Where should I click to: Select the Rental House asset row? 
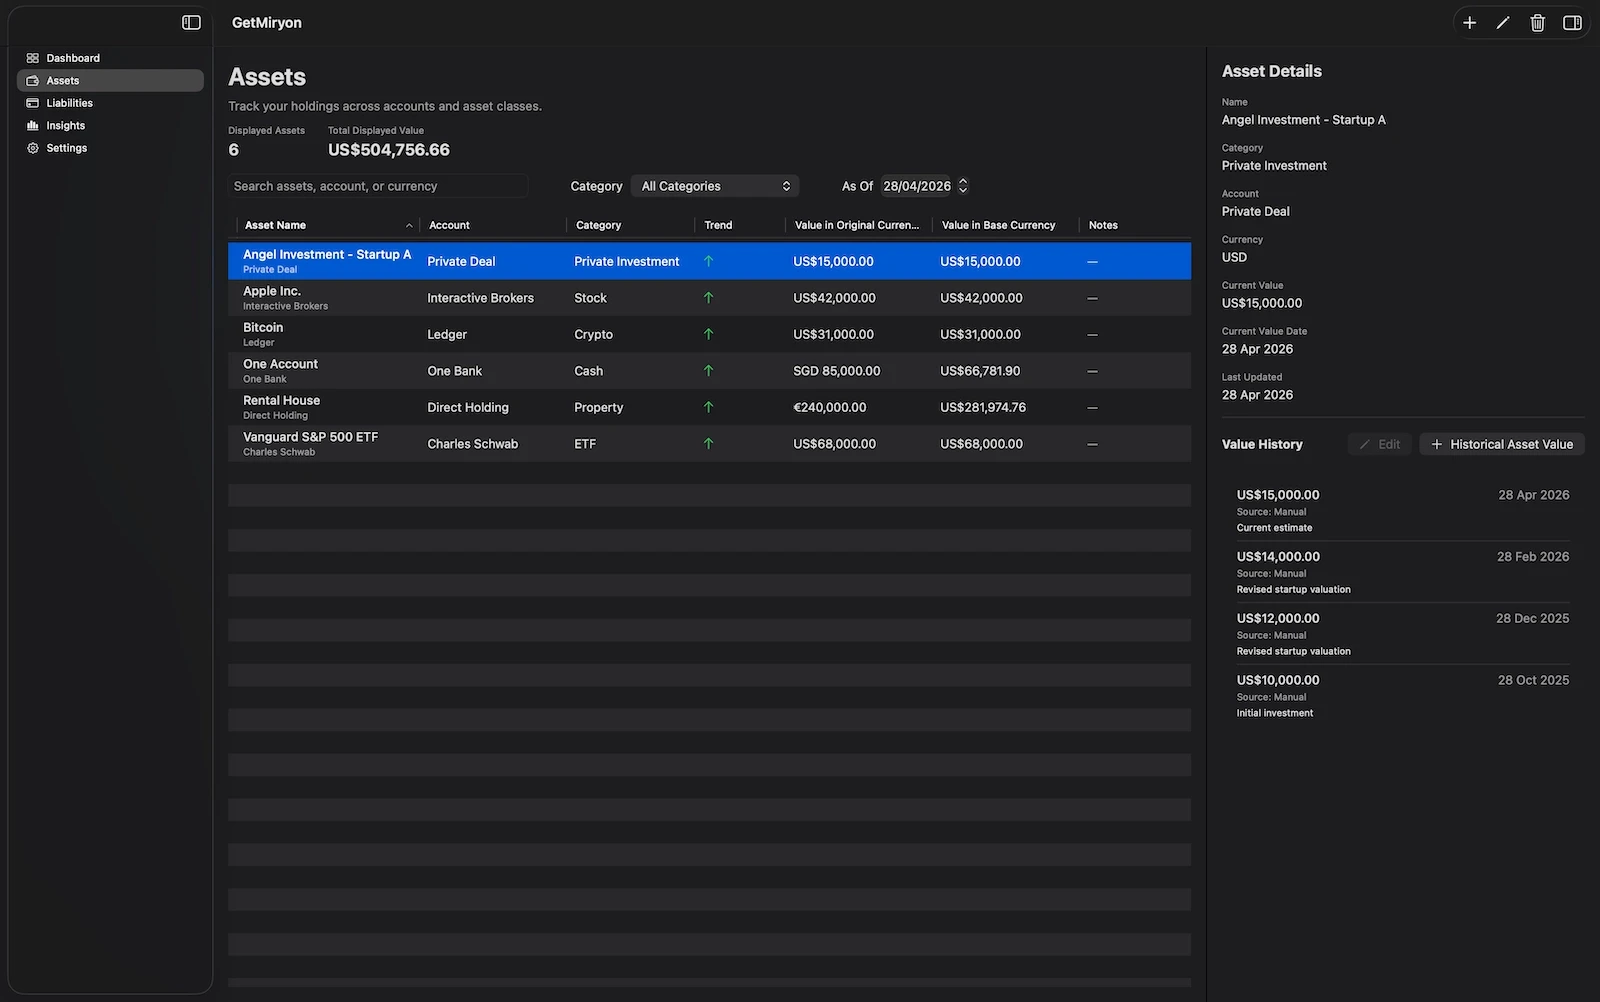click(709, 407)
